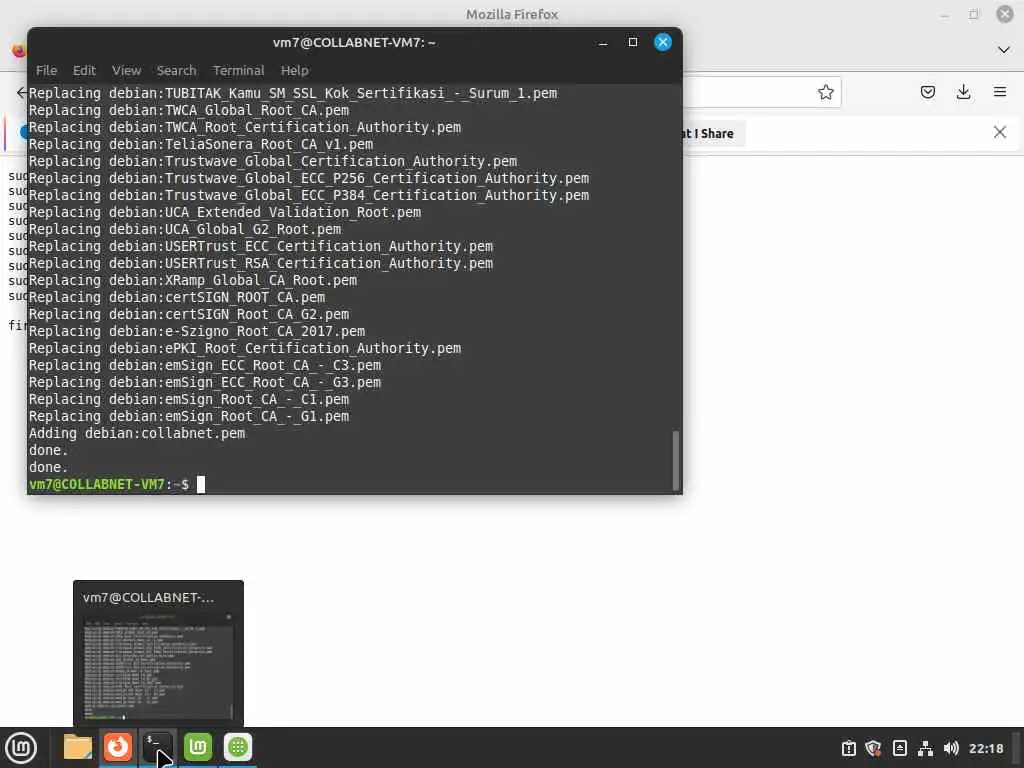Screen dimensions: 1024x768
Task: Bookmark page with Firefox star icon
Action: (825, 92)
